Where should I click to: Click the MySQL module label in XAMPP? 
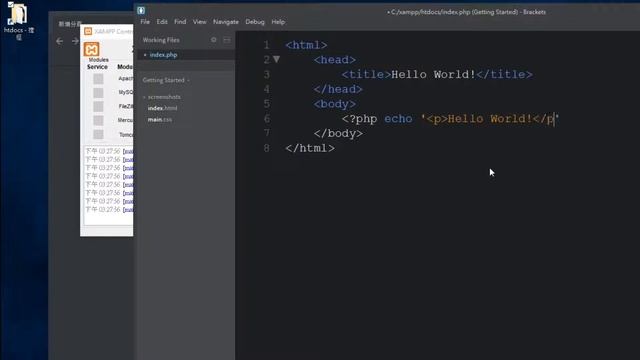(x=126, y=92)
